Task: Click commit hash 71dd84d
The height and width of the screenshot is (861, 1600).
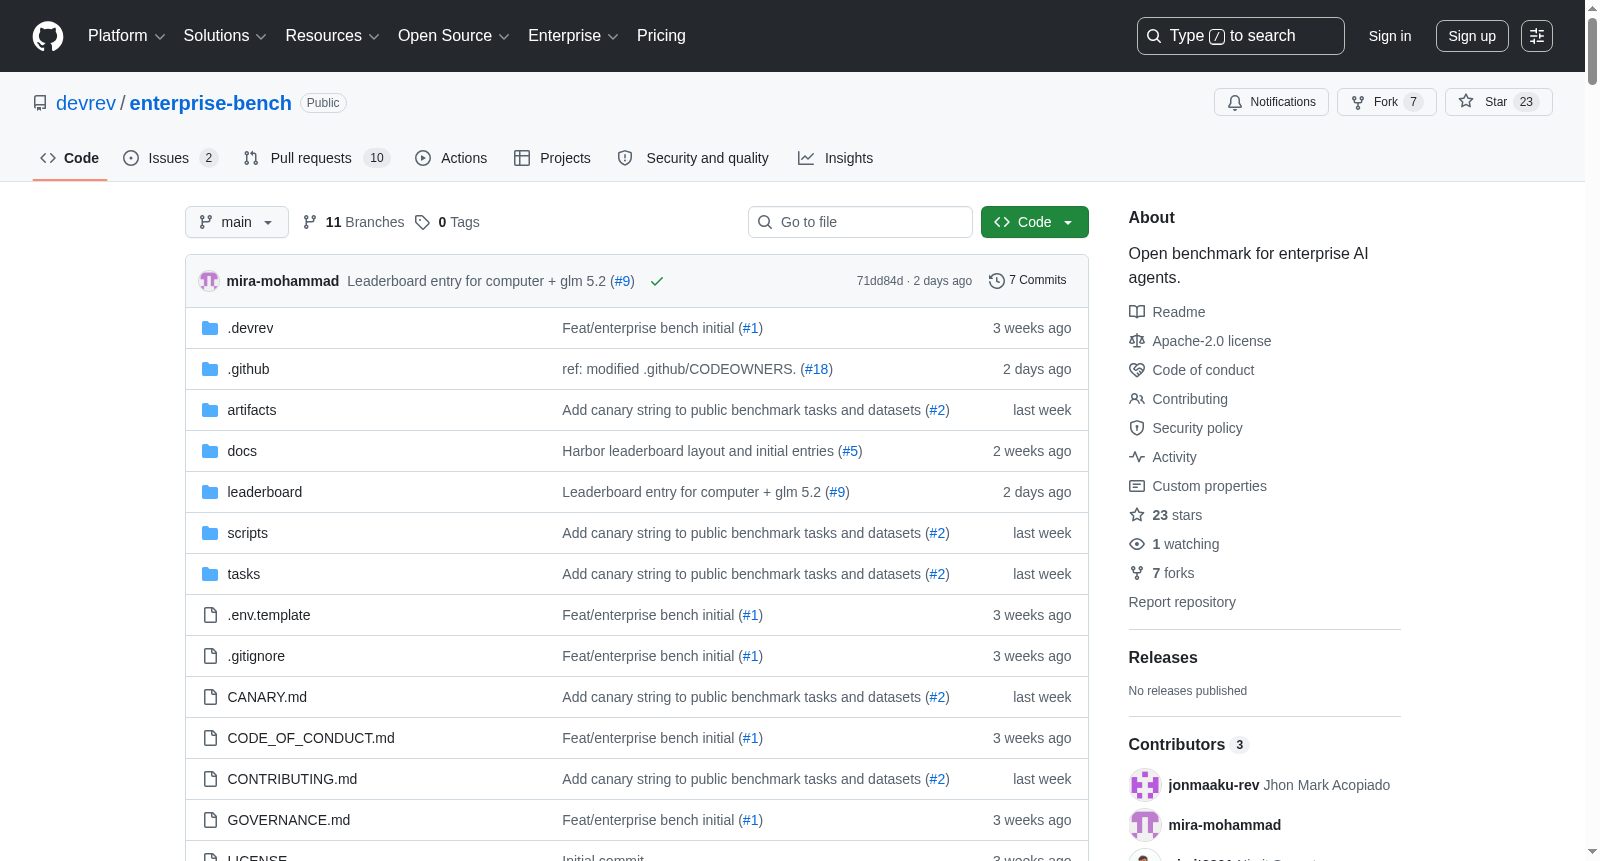Action: pyautogui.click(x=879, y=281)
